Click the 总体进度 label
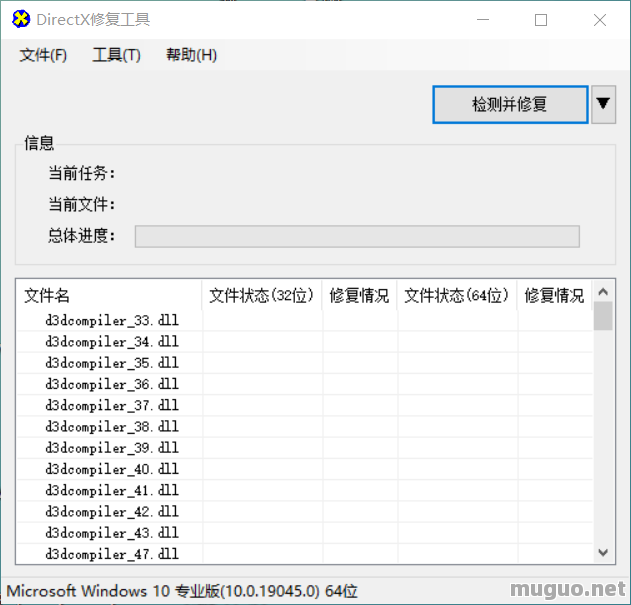The image size is (631, 605). pos(82,235)
